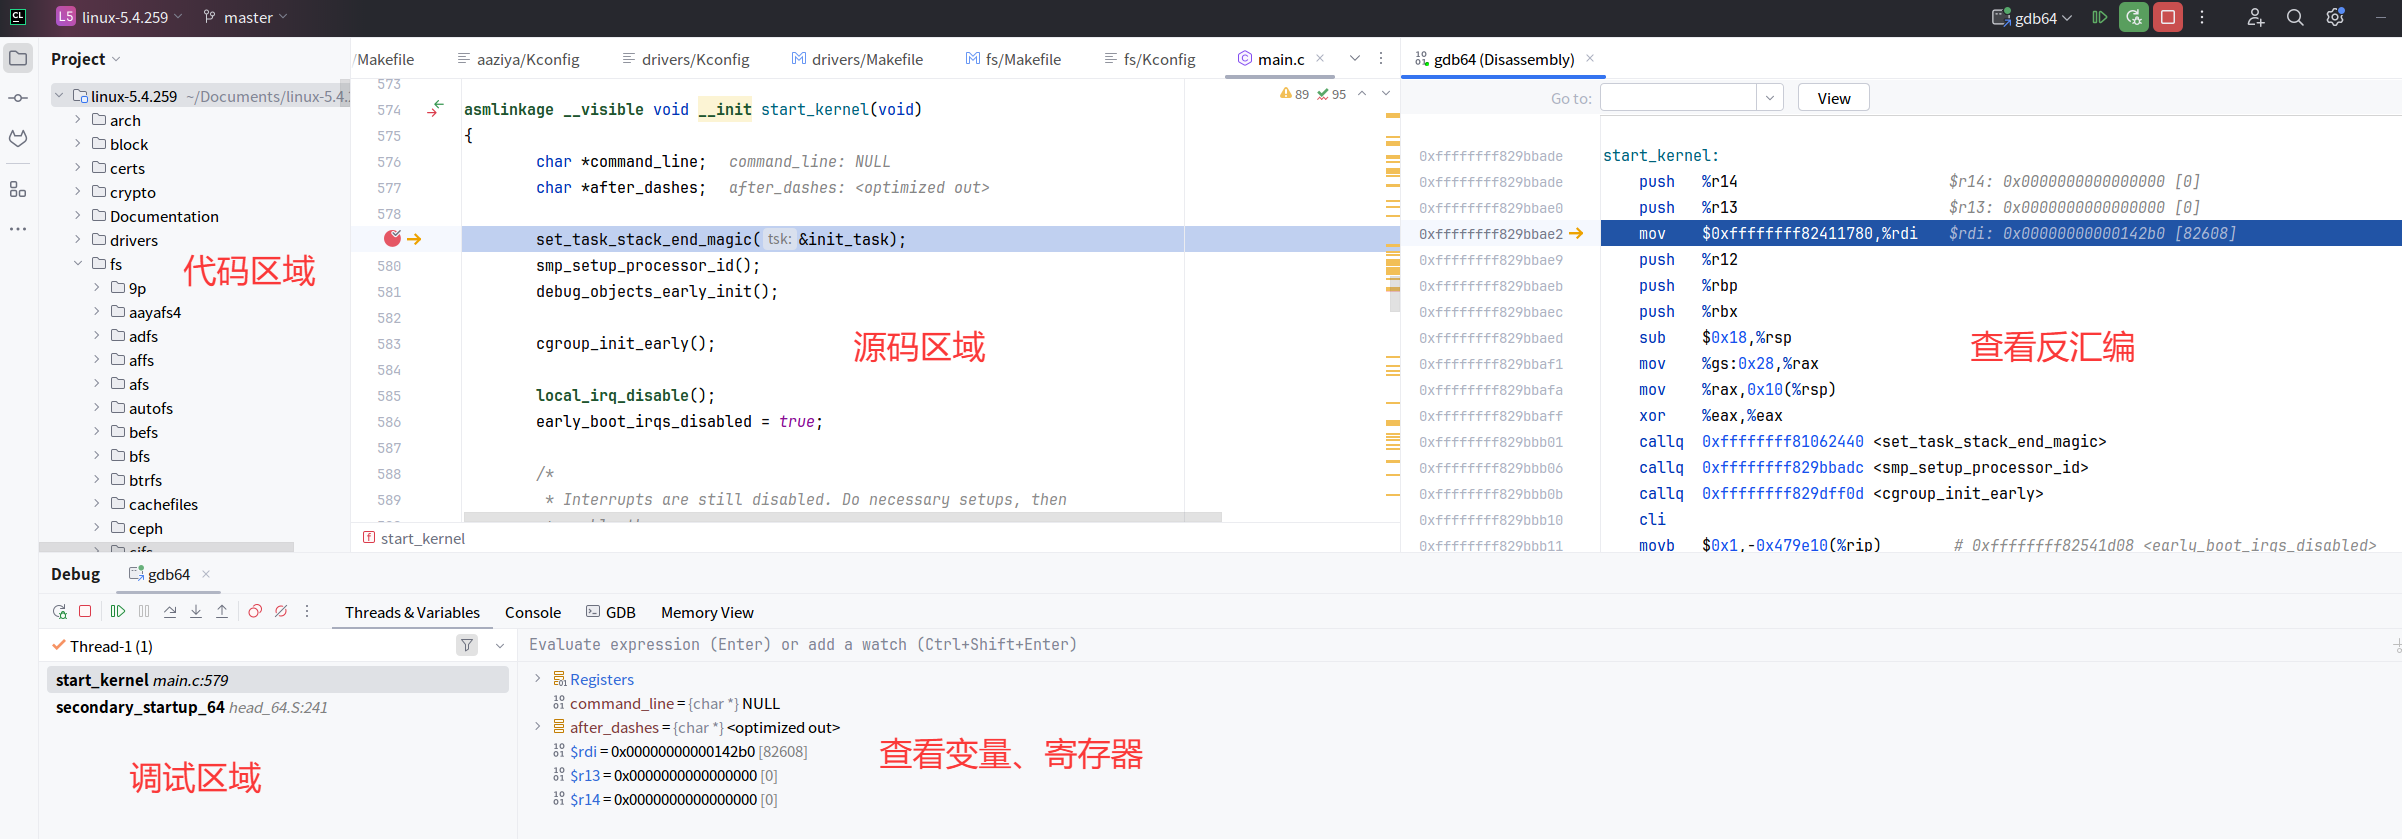This screenshot has width=2402, height=839.
Task: Click the Step Out debug icon
Action: pos(222,611)
